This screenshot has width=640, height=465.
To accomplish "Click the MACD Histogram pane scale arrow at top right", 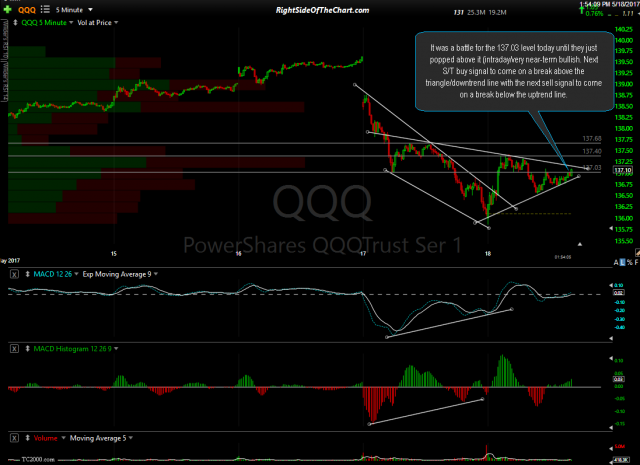I will [x=611, y=358].
